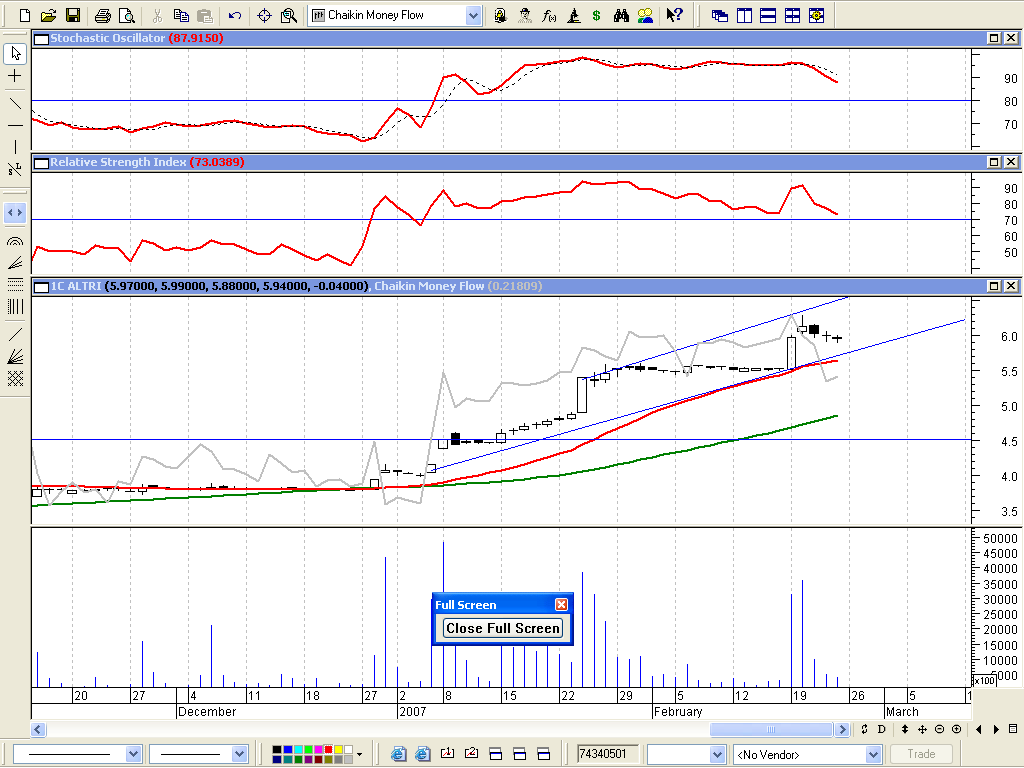This screenshot has width=1024, height=768.
Task: Click the disabled Trade button
Action: (x=921, y=754)
